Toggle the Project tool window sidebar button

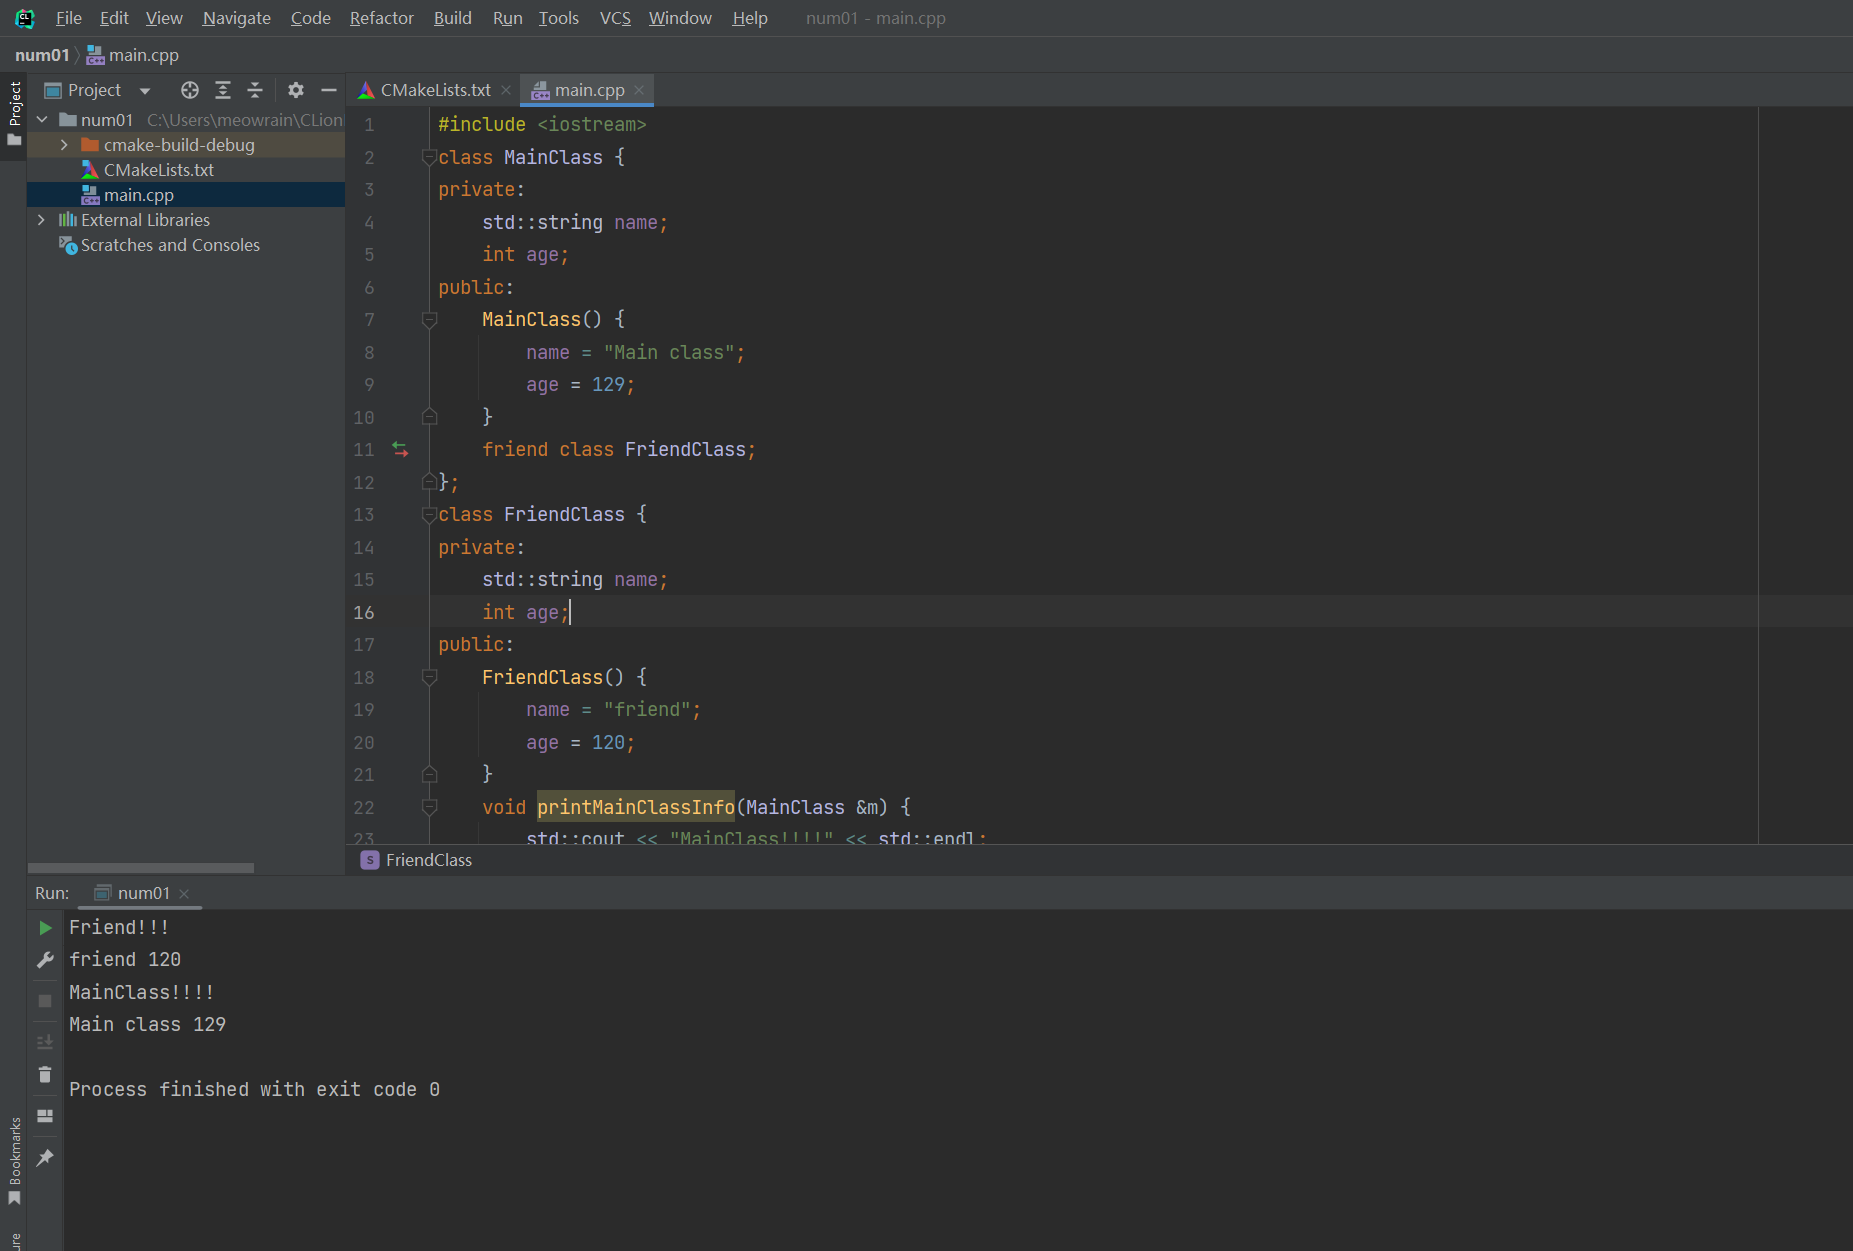(14, 112)
